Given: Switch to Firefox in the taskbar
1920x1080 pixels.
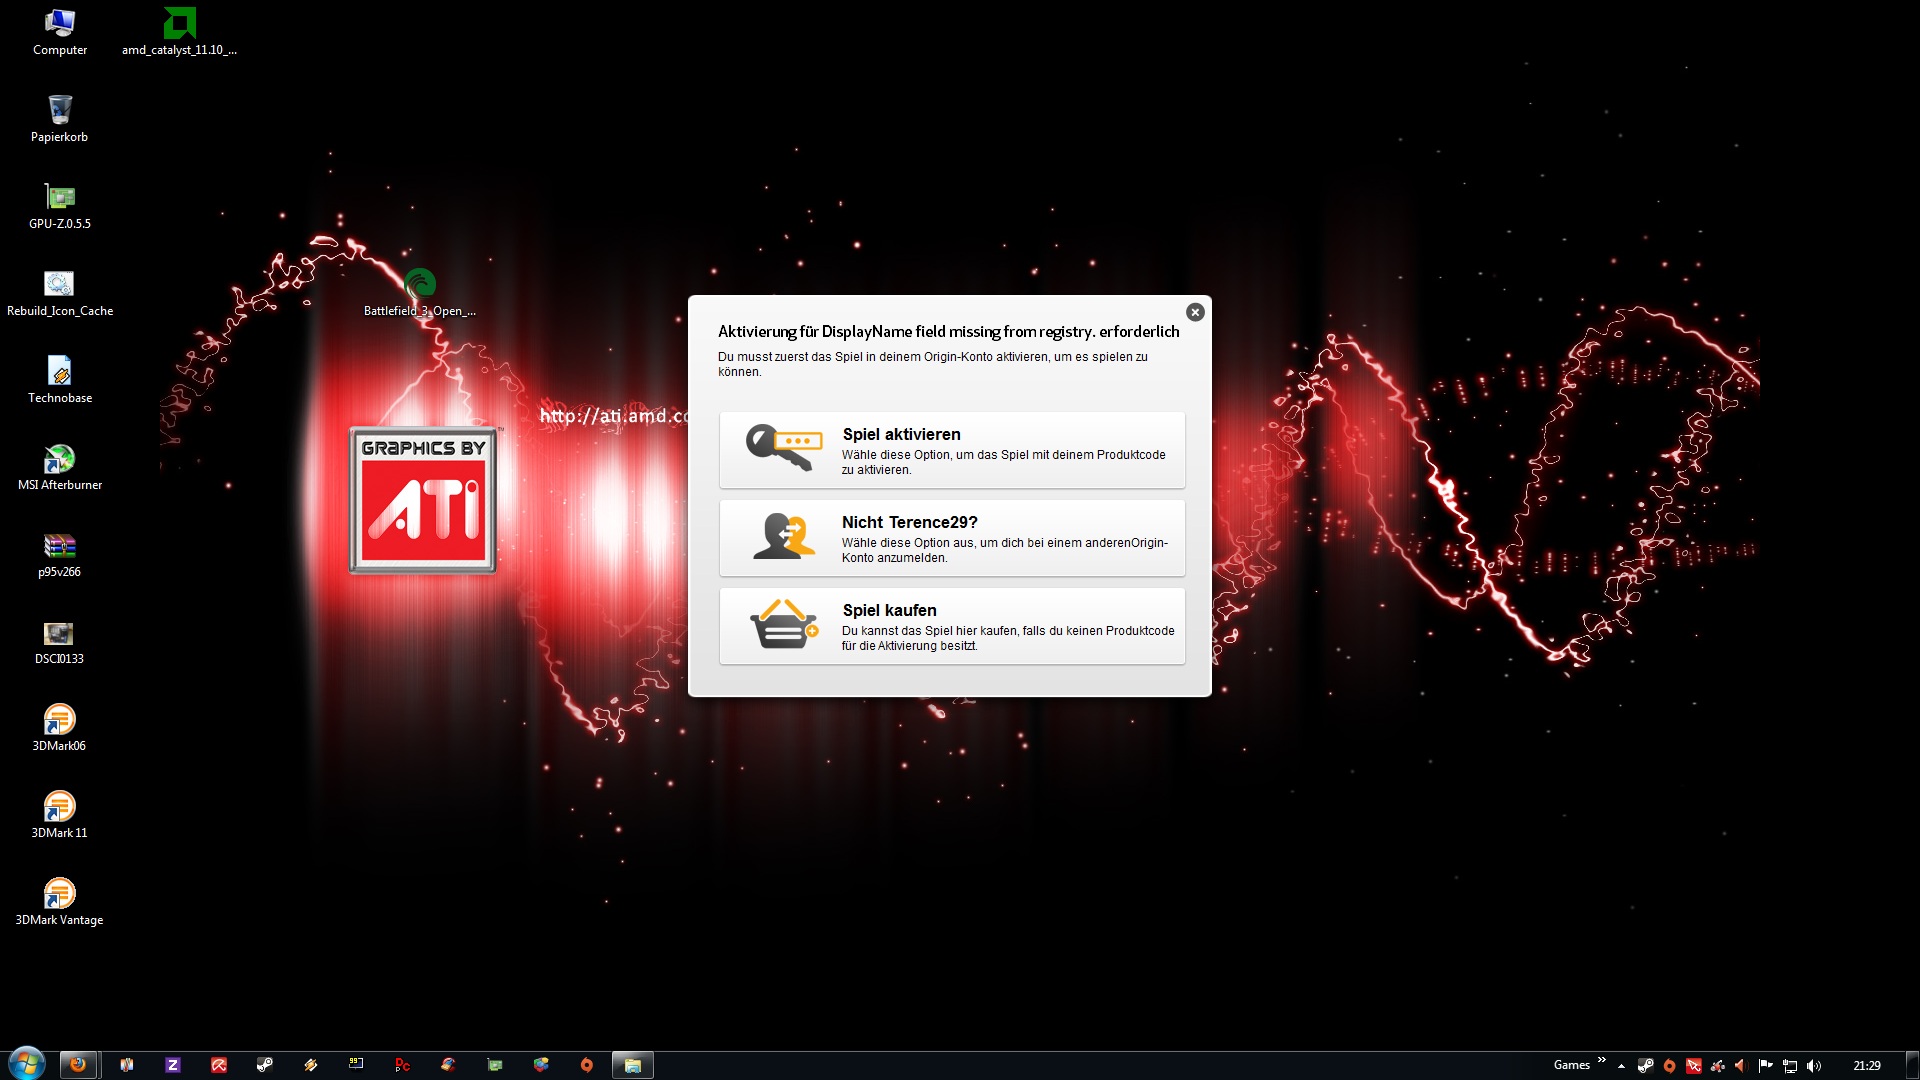Looking at the screenshot, I should 78,1065.
